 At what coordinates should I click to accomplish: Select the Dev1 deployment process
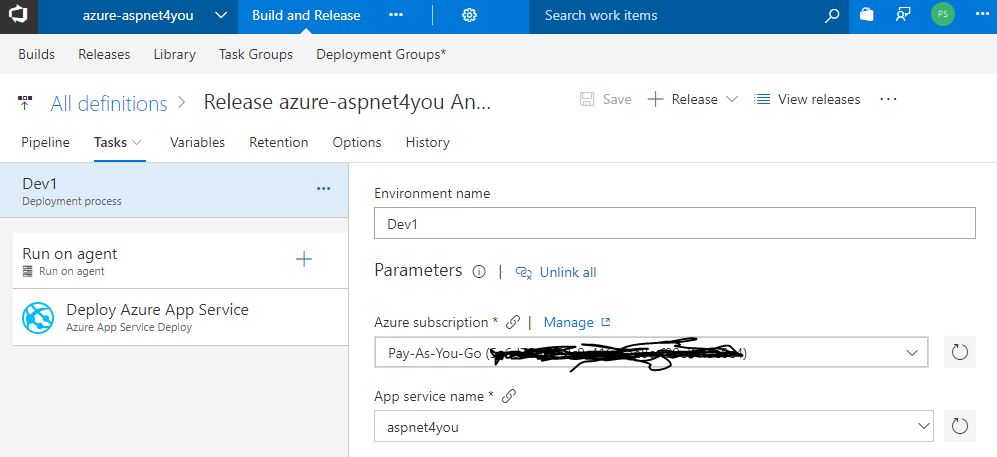pyautogui.click(x=174, y=191)
